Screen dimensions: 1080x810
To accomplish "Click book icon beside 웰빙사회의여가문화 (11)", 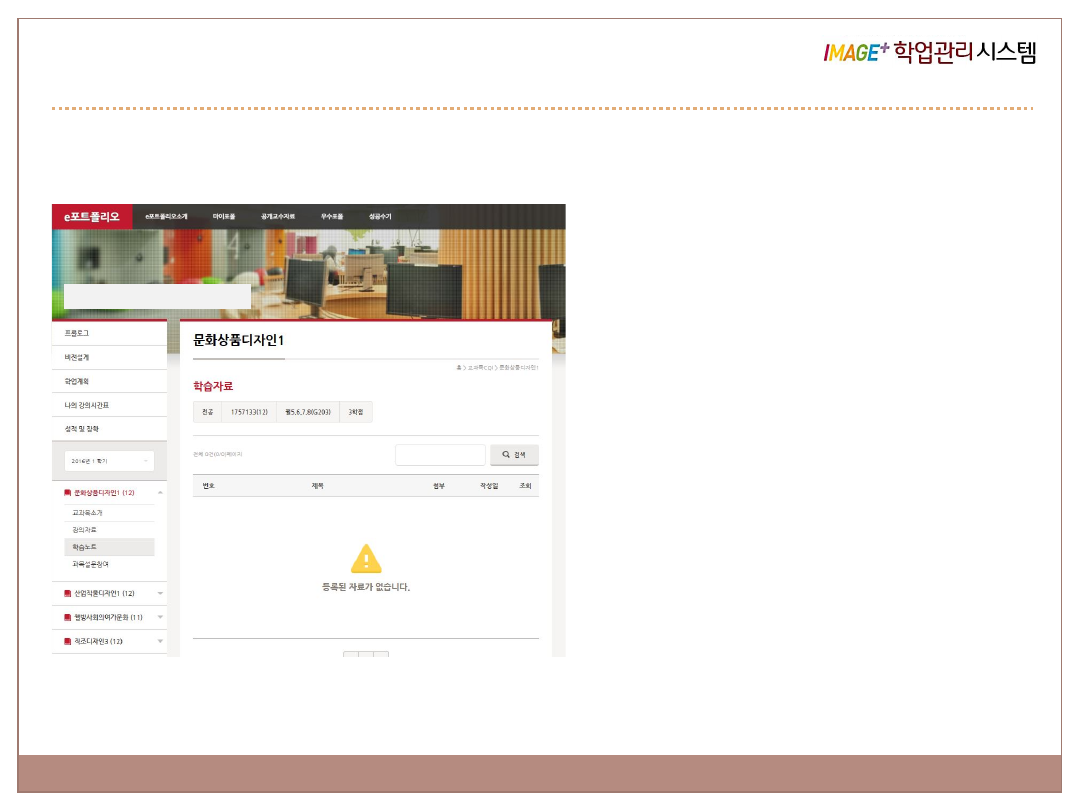I will tap(68, 617).
